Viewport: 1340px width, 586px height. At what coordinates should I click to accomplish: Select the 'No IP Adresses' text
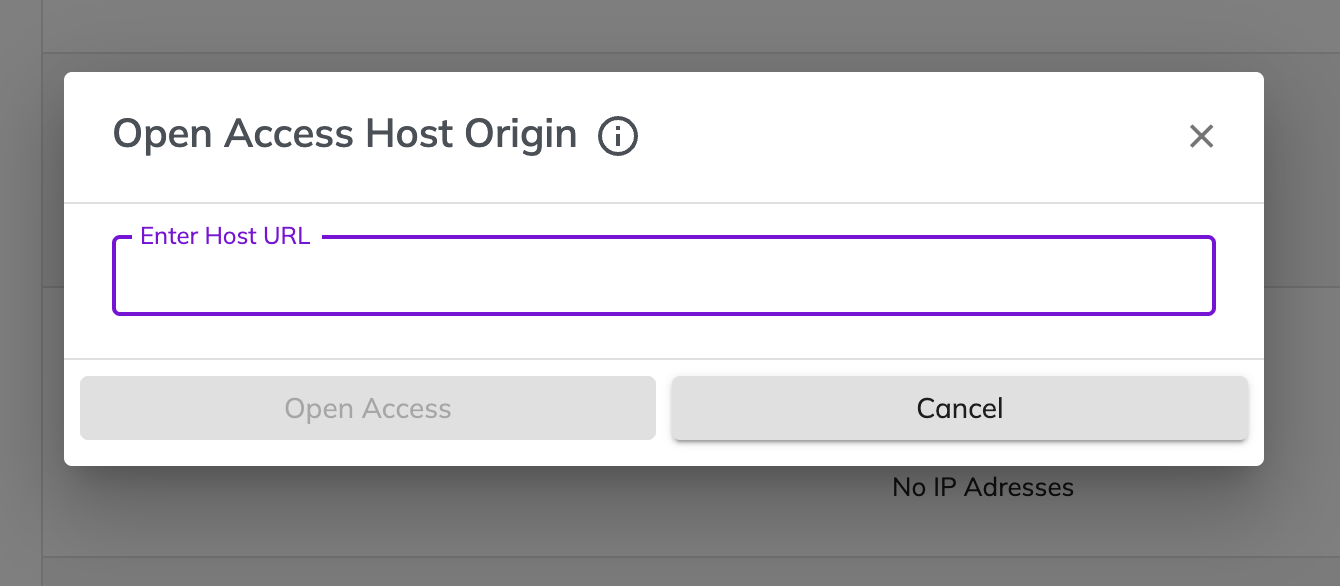click(x=983, y=488)
